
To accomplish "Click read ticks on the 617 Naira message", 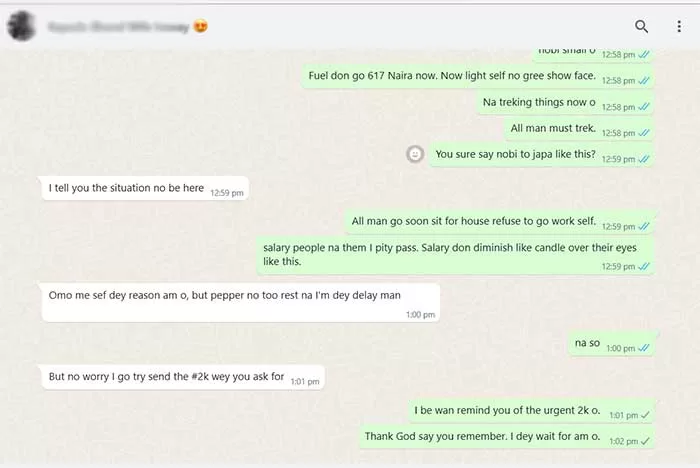I will point(644,80).
